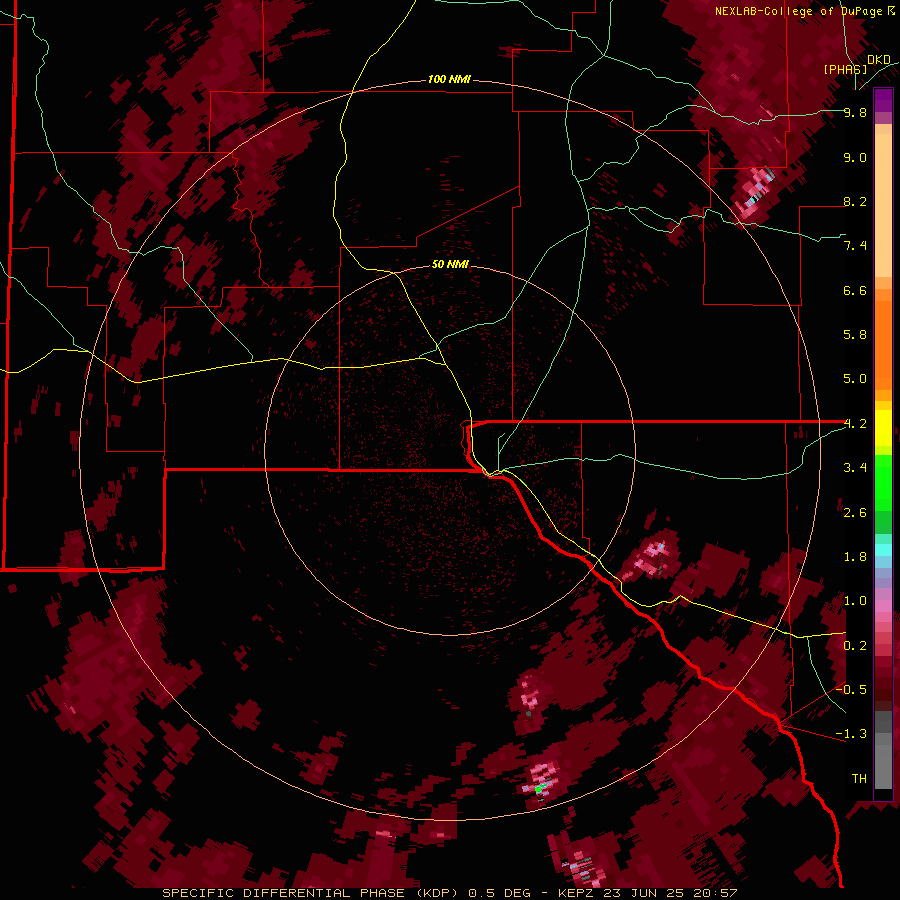Select the 100 NMI range ring label
Image resolution: width=900 pixels, height=900 pixels.
click(449, 79)
